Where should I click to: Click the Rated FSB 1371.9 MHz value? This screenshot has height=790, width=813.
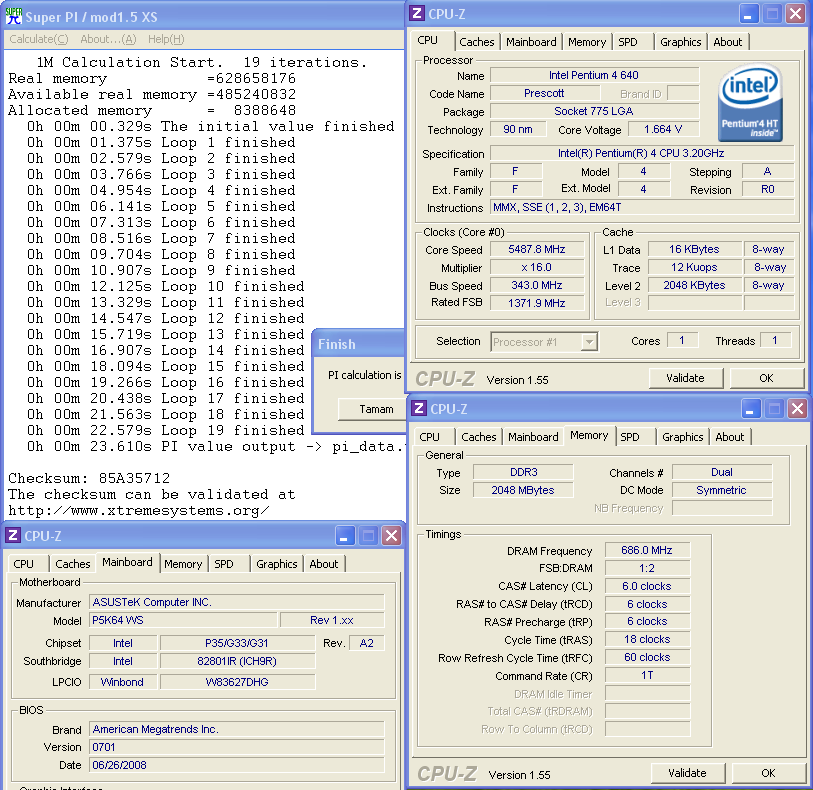click(537, 303)
